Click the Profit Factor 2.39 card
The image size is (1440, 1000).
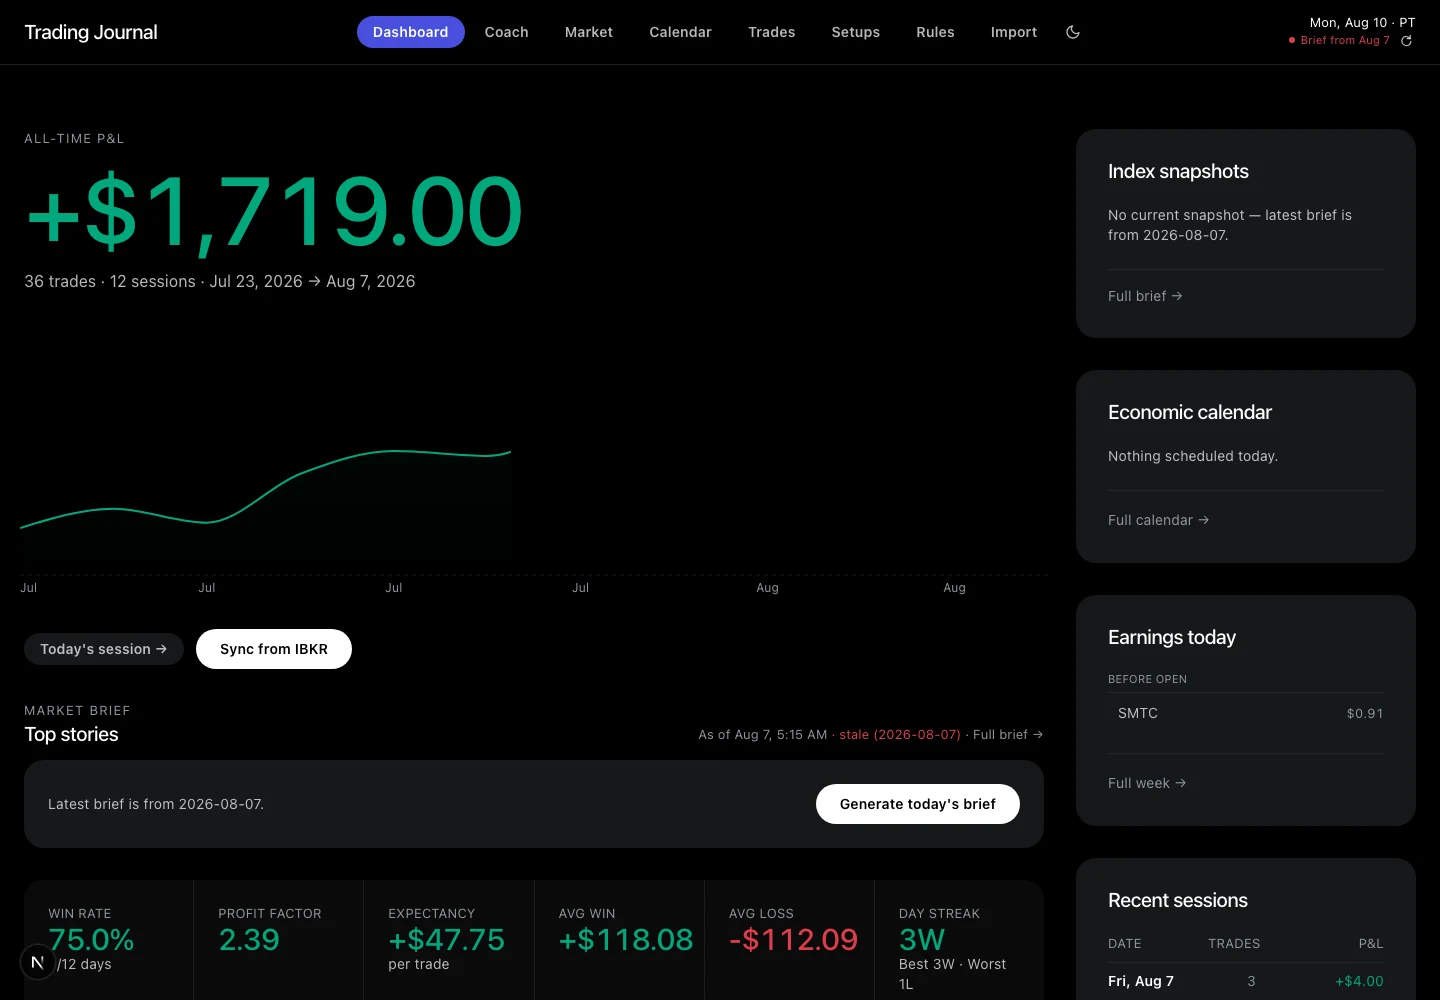coord(279,940)
